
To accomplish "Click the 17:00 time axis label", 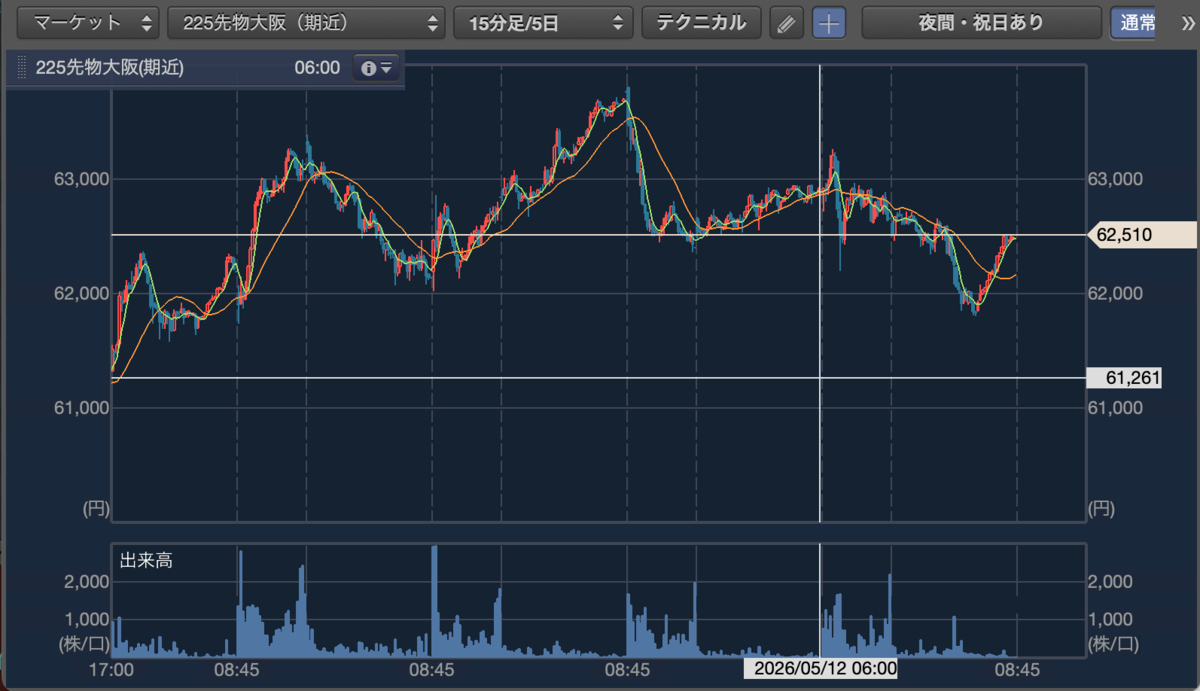I will tap(111, 669).
